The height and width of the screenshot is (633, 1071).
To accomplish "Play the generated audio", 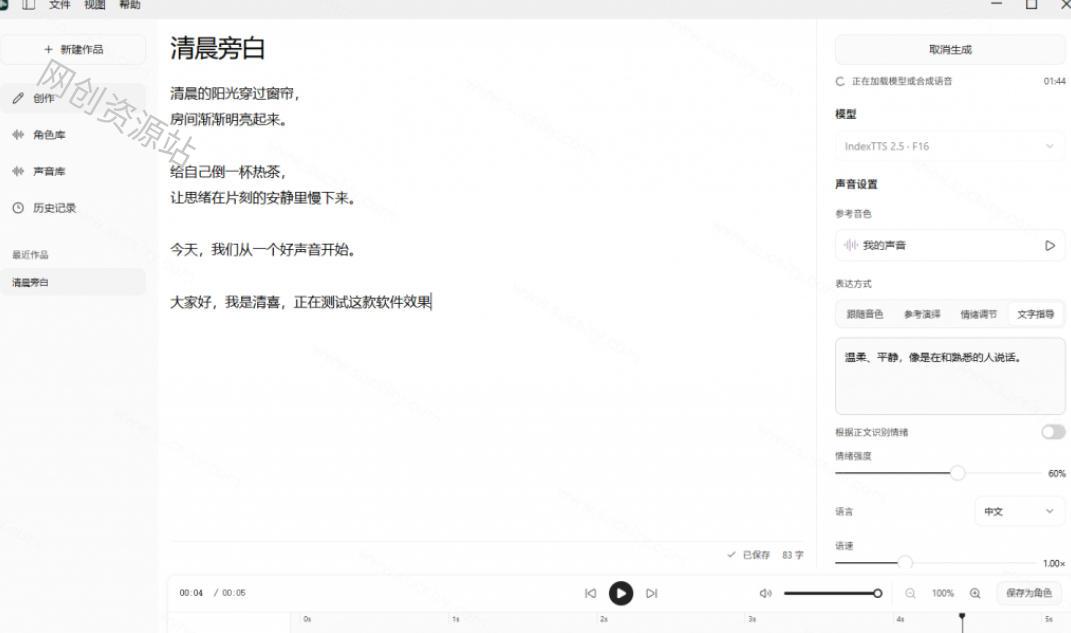I will (621, 593).
